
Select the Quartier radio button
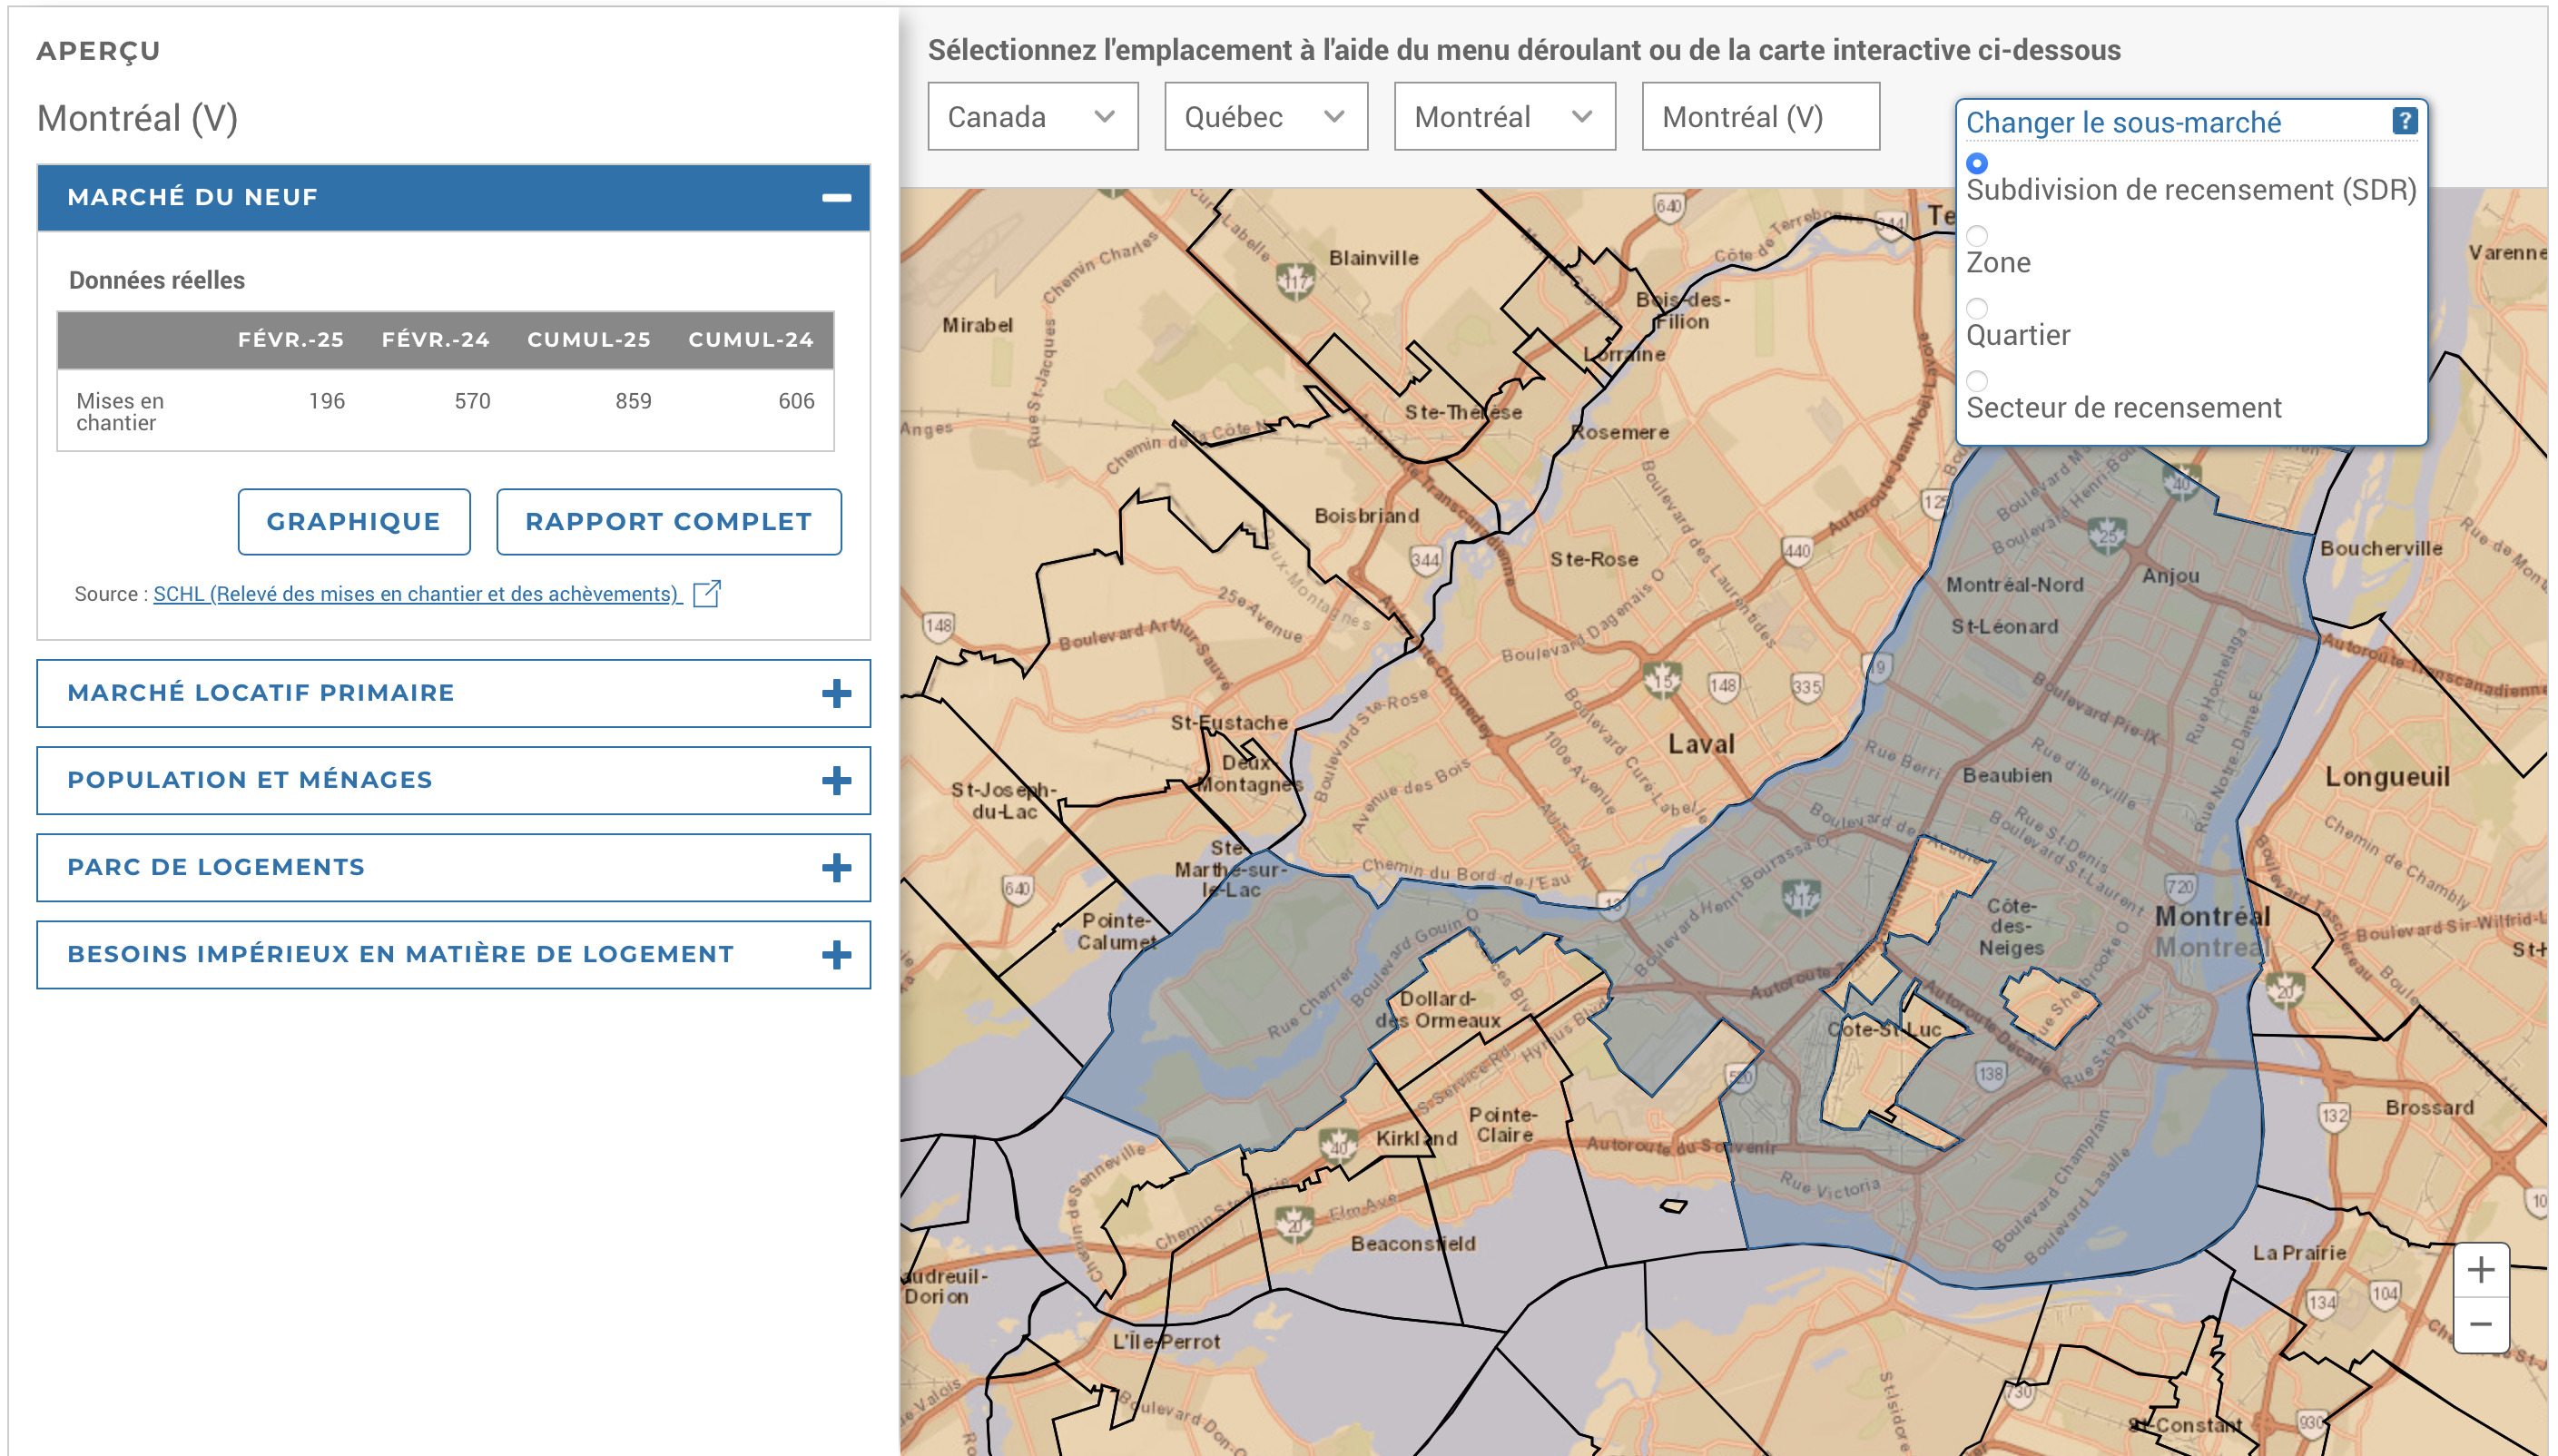tap(1976, 308)
